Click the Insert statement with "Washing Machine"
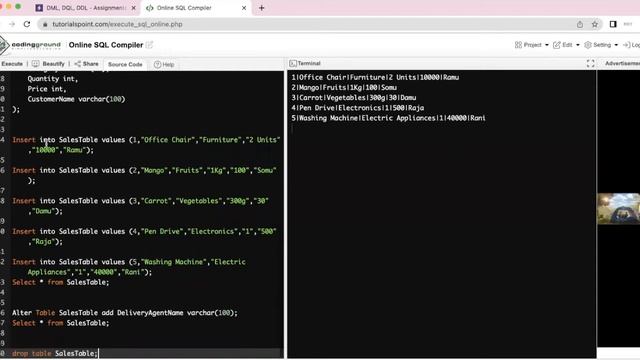This screenshot has width=640, height=360. coord(129,267)
